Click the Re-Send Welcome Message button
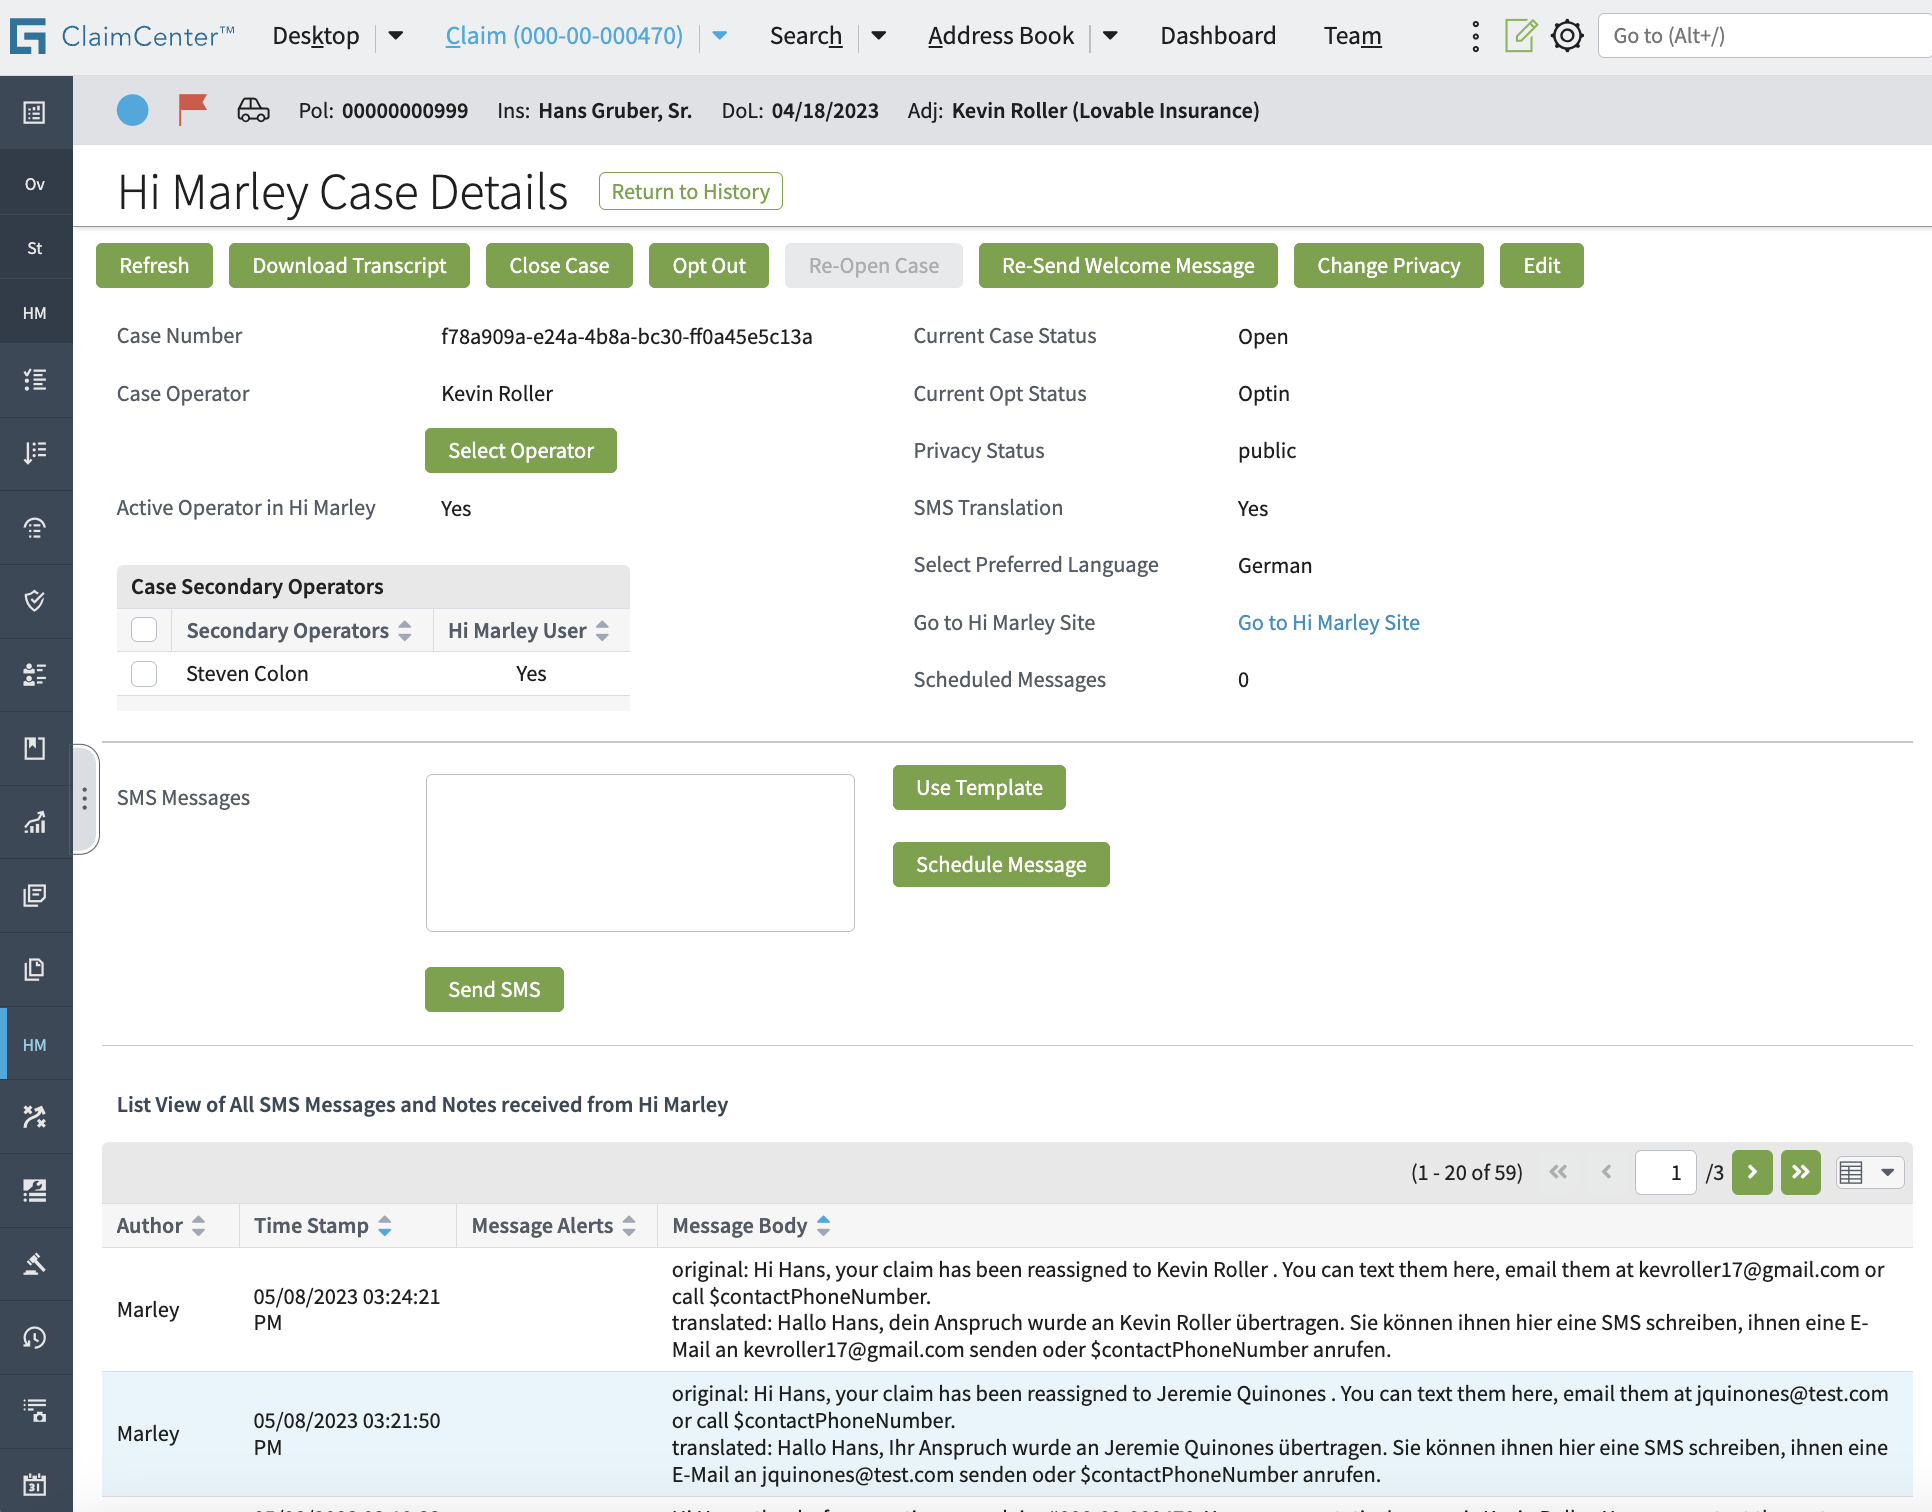Screen dimensions: 1932x1512 click(1127, 265)
